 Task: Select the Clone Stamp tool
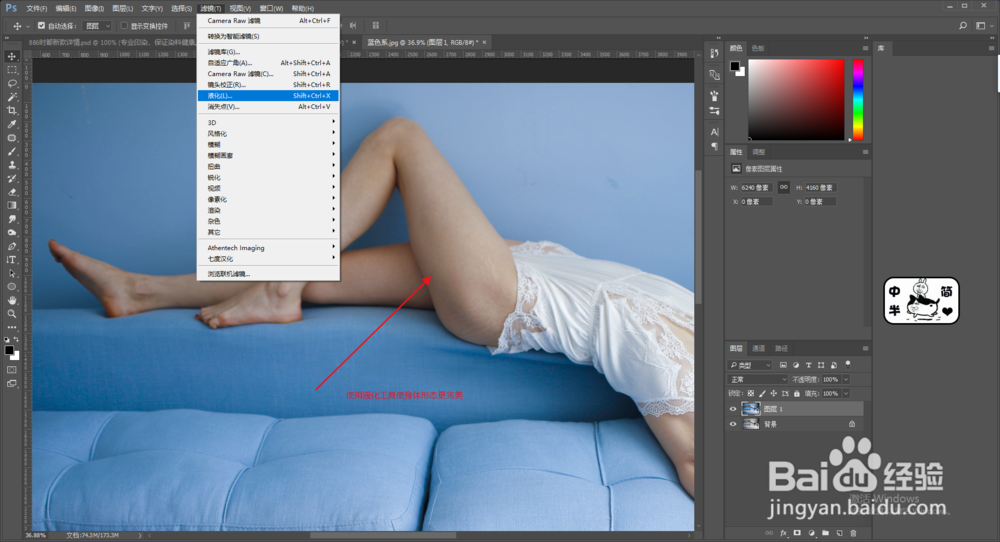(11, 165)
